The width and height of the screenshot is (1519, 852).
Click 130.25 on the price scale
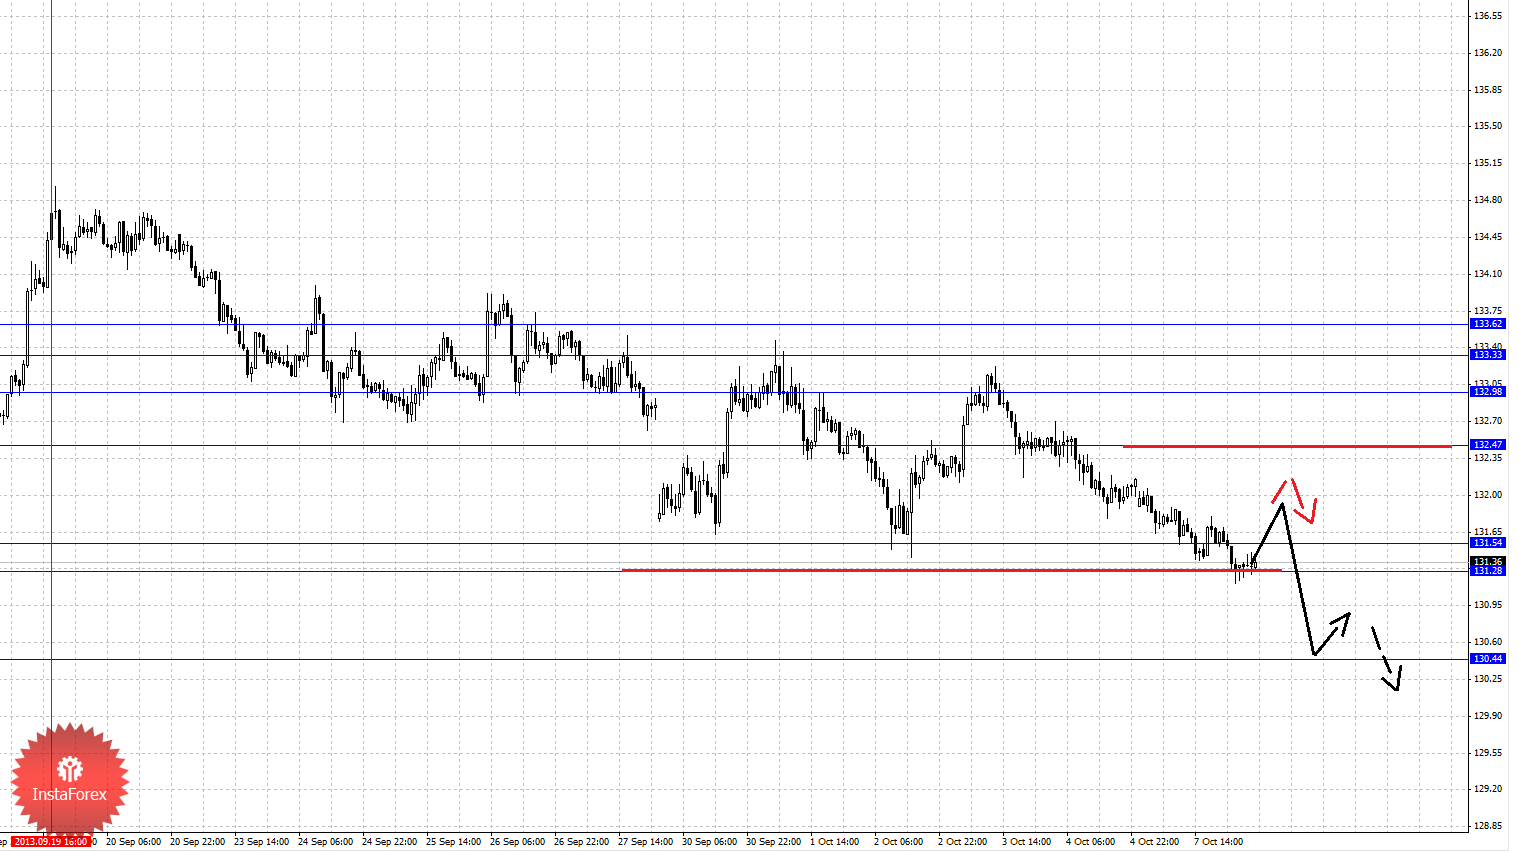(x=1488, y=679)
